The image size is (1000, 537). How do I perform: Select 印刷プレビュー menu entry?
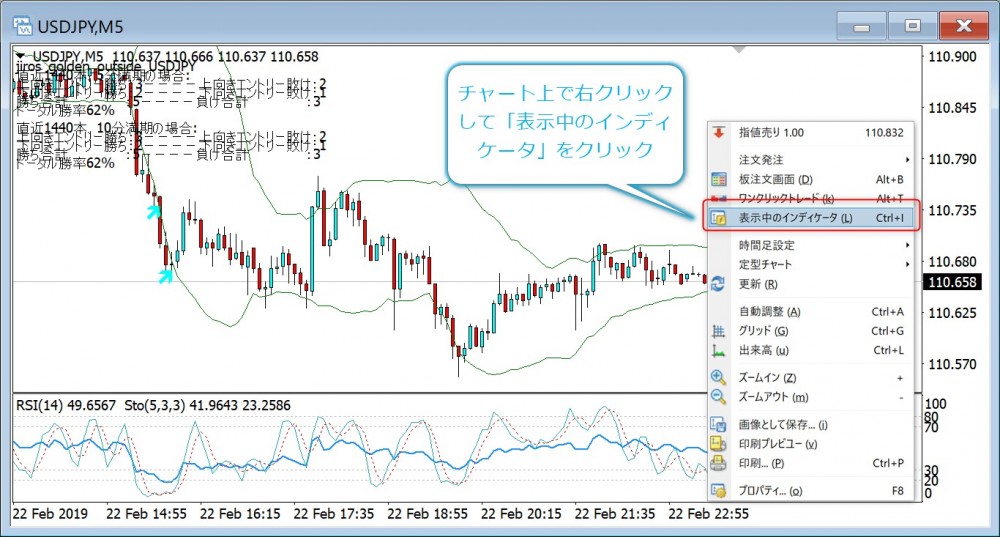pos(778,444)
